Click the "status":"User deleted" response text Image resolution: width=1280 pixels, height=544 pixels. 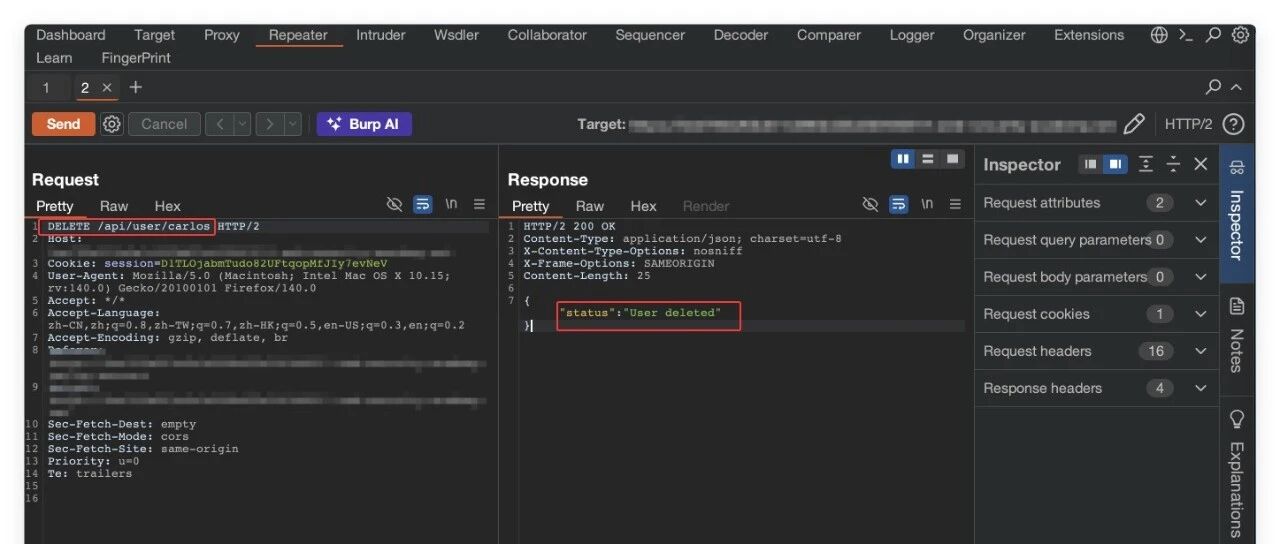click(640, 313)
